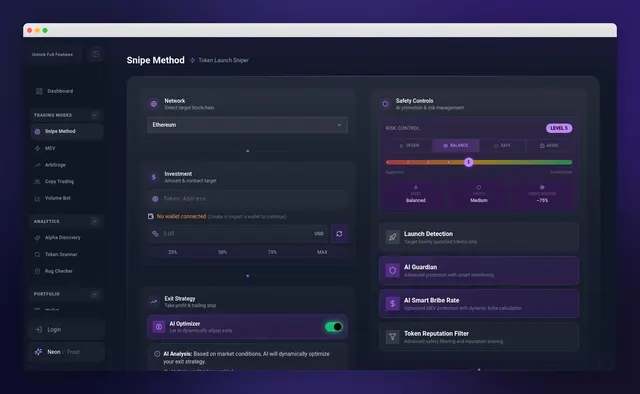Click the Arbitrage trend icon

(38, 165)
